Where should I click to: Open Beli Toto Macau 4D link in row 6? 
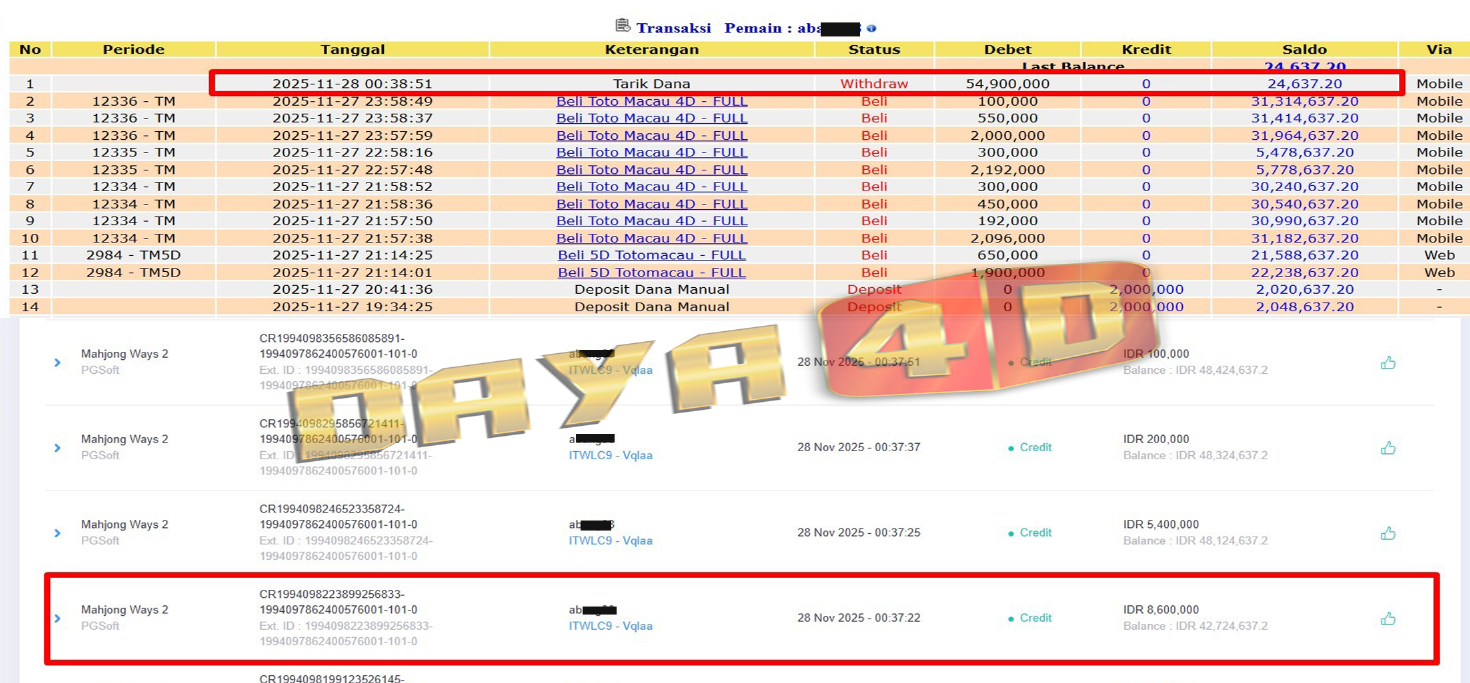[652, 170]
